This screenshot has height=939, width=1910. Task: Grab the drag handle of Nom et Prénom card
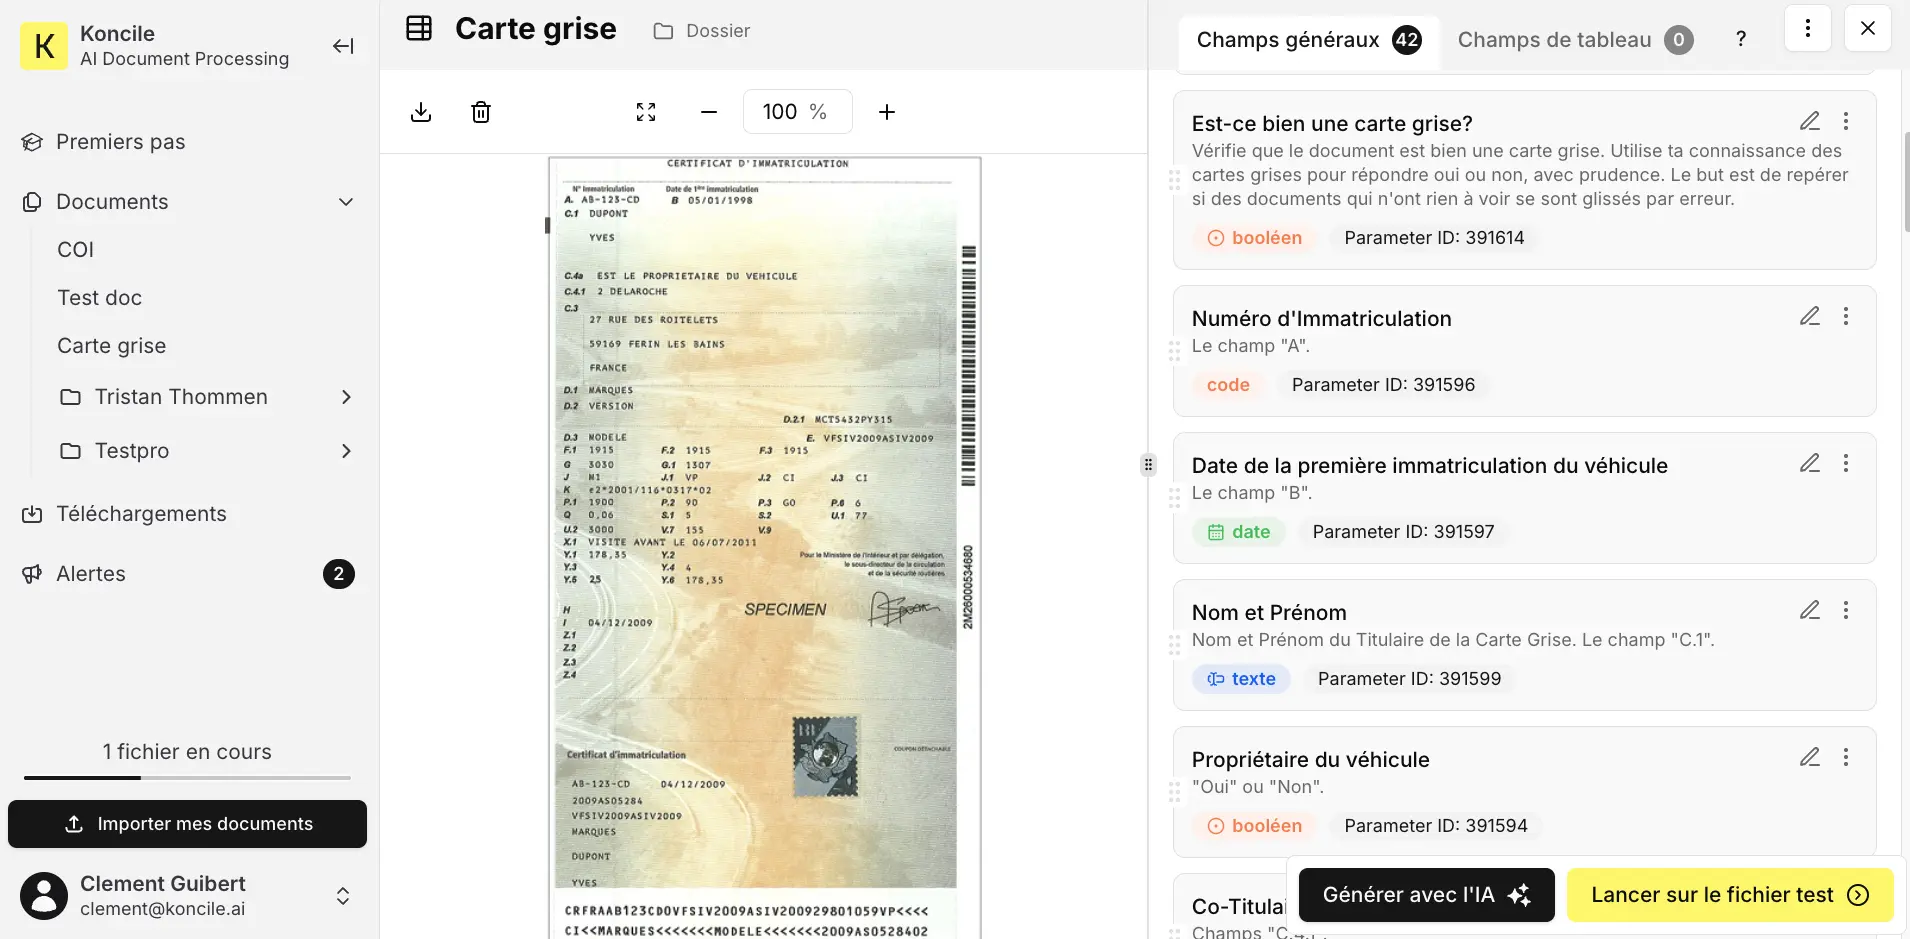(1175, 645)
